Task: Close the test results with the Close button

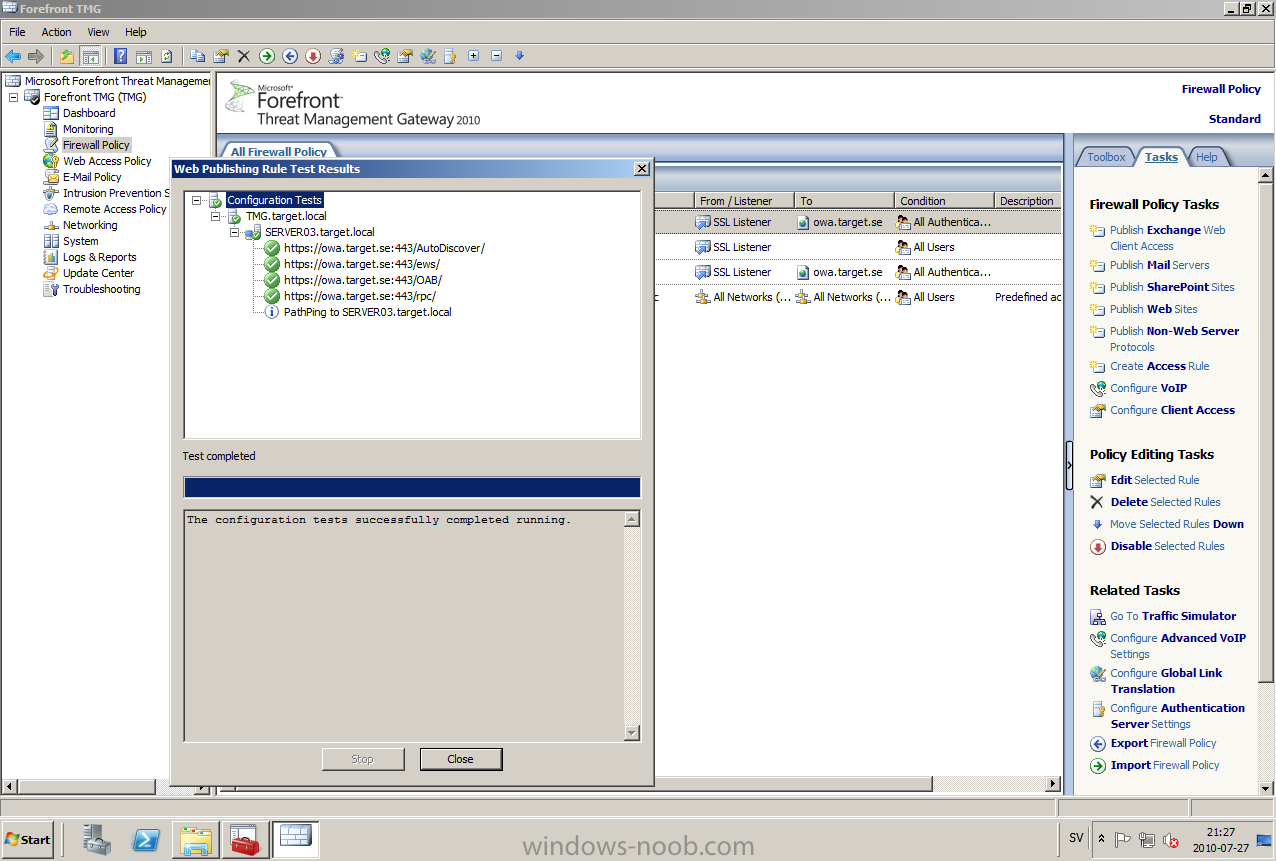Action: pyautogui.click(x=461, y=759)
